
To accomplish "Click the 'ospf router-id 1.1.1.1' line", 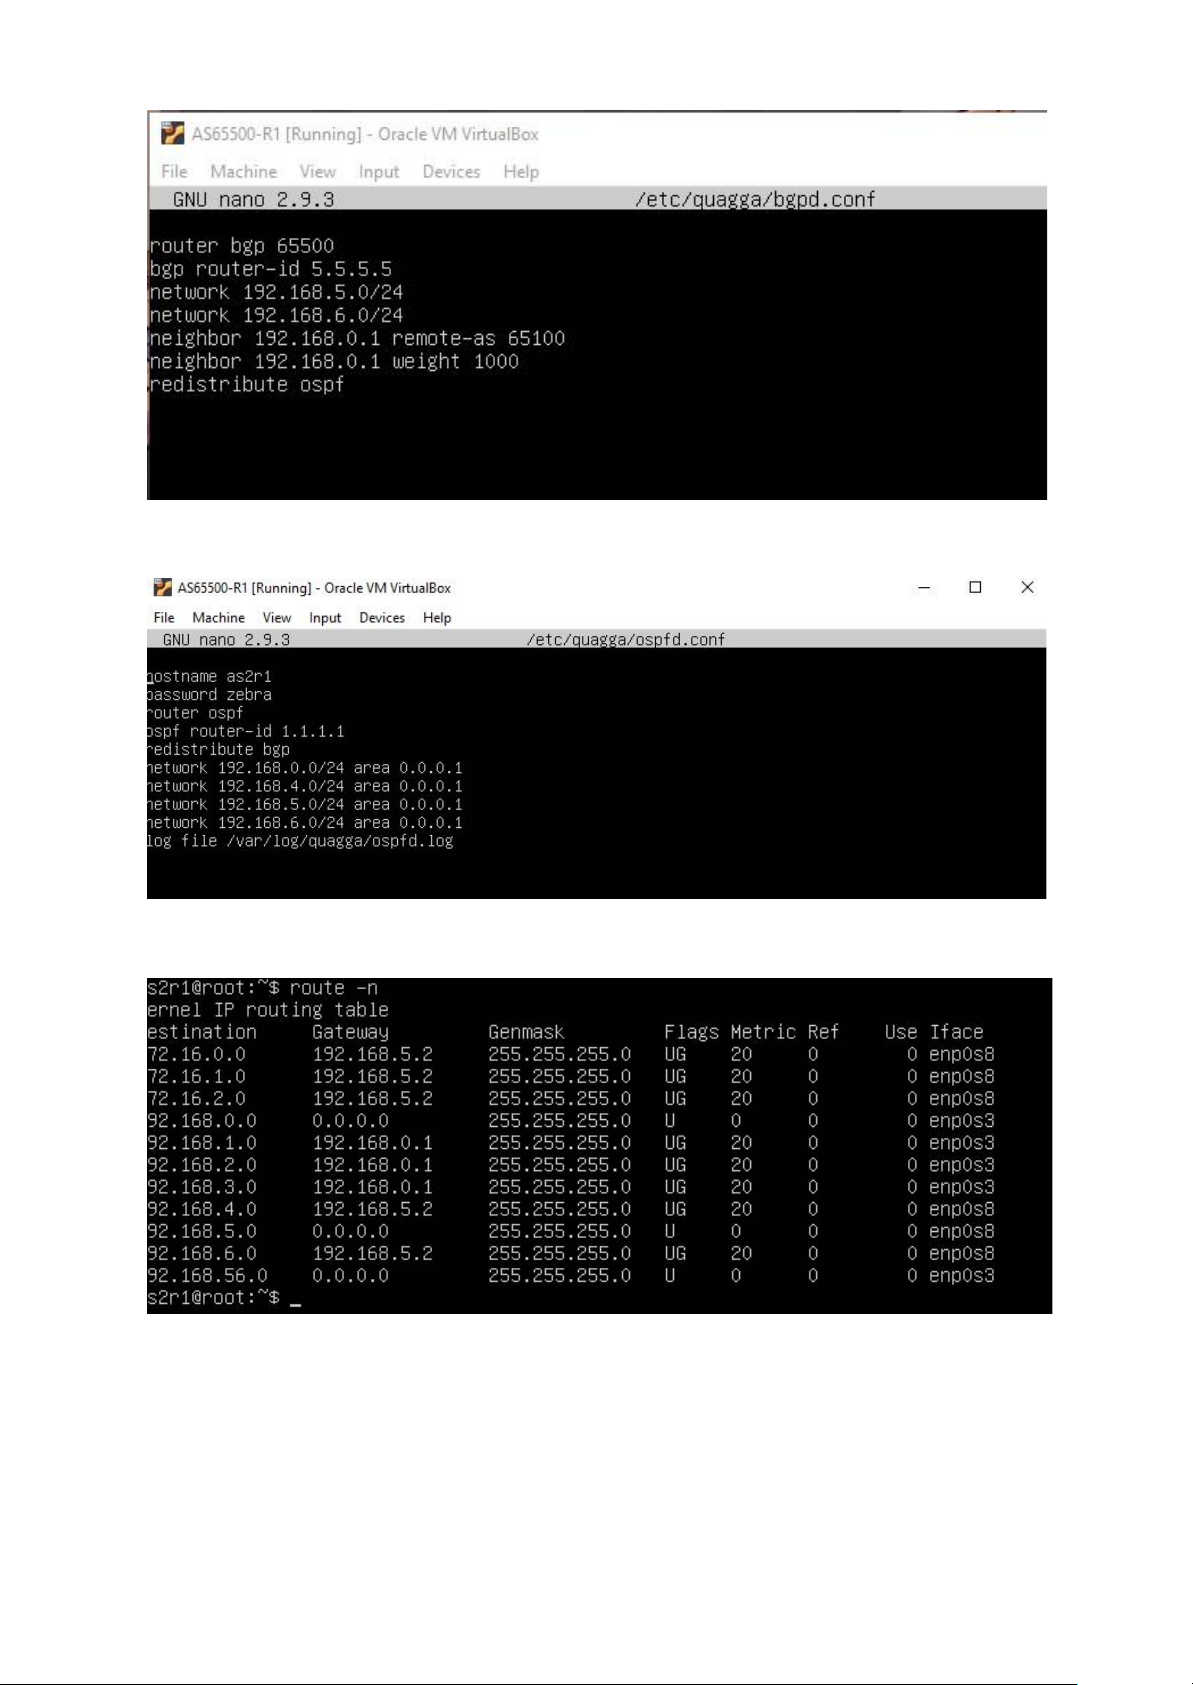I will pos(246,731).
